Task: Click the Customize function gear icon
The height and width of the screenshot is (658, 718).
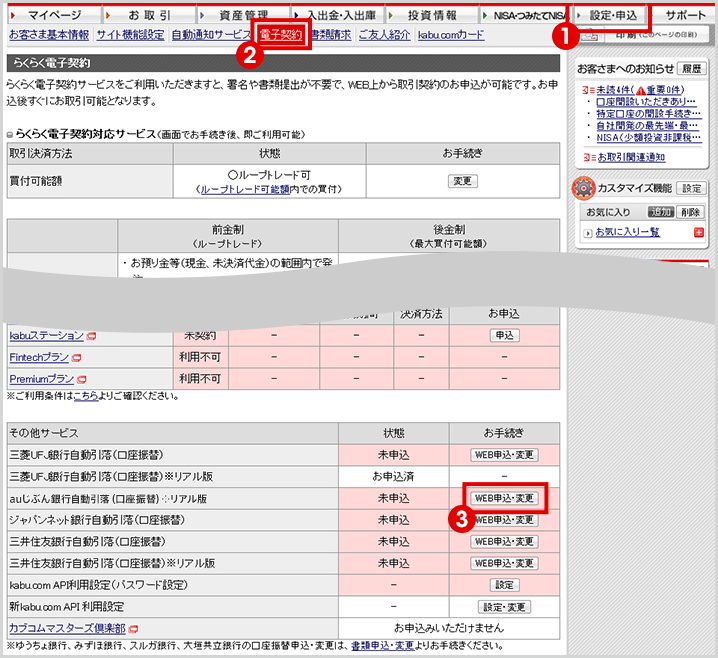Action: 583,188
